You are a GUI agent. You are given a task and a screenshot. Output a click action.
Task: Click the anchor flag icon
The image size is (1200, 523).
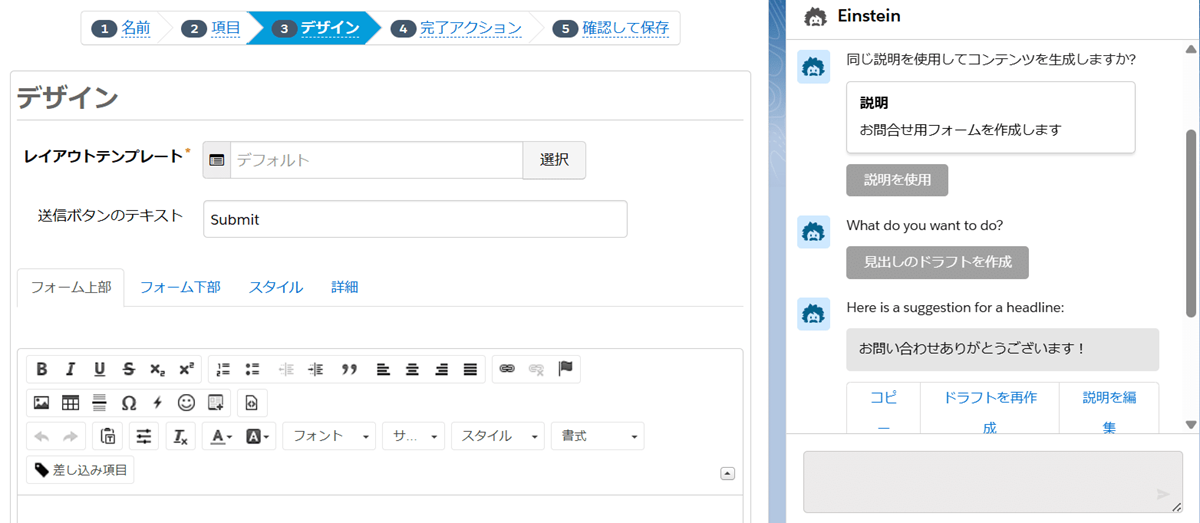pos(565,369)
